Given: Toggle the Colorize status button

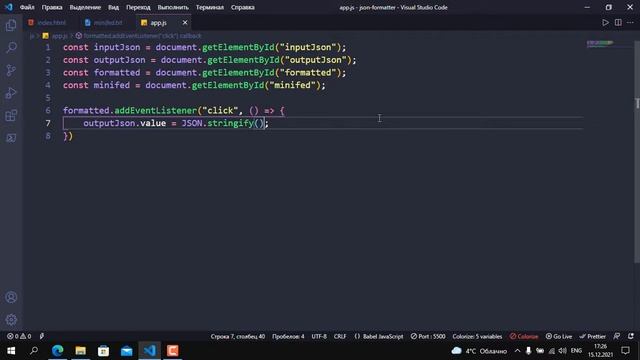Looking at the screenshot, I should (524, 336).
